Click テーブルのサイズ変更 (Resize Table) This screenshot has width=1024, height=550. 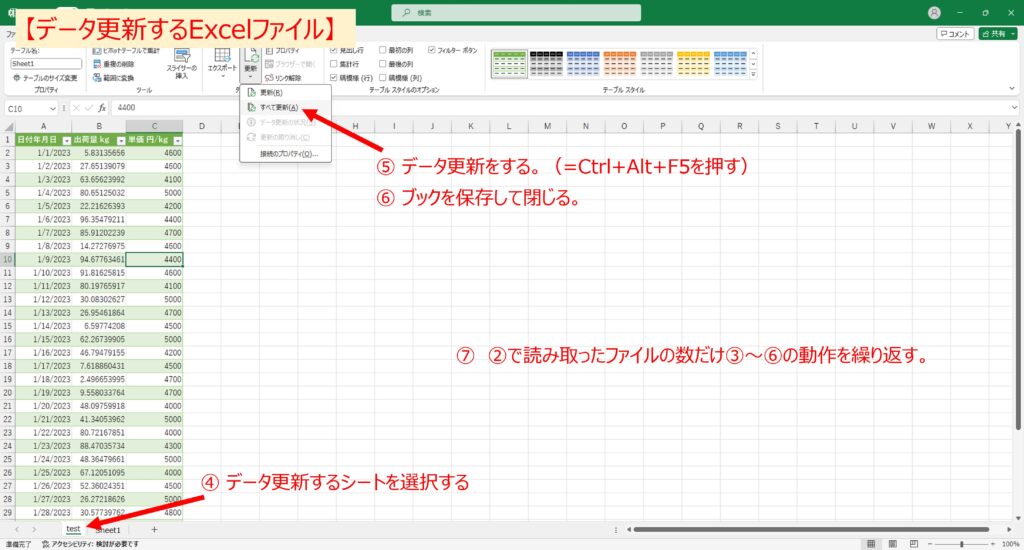click(46, 77)
